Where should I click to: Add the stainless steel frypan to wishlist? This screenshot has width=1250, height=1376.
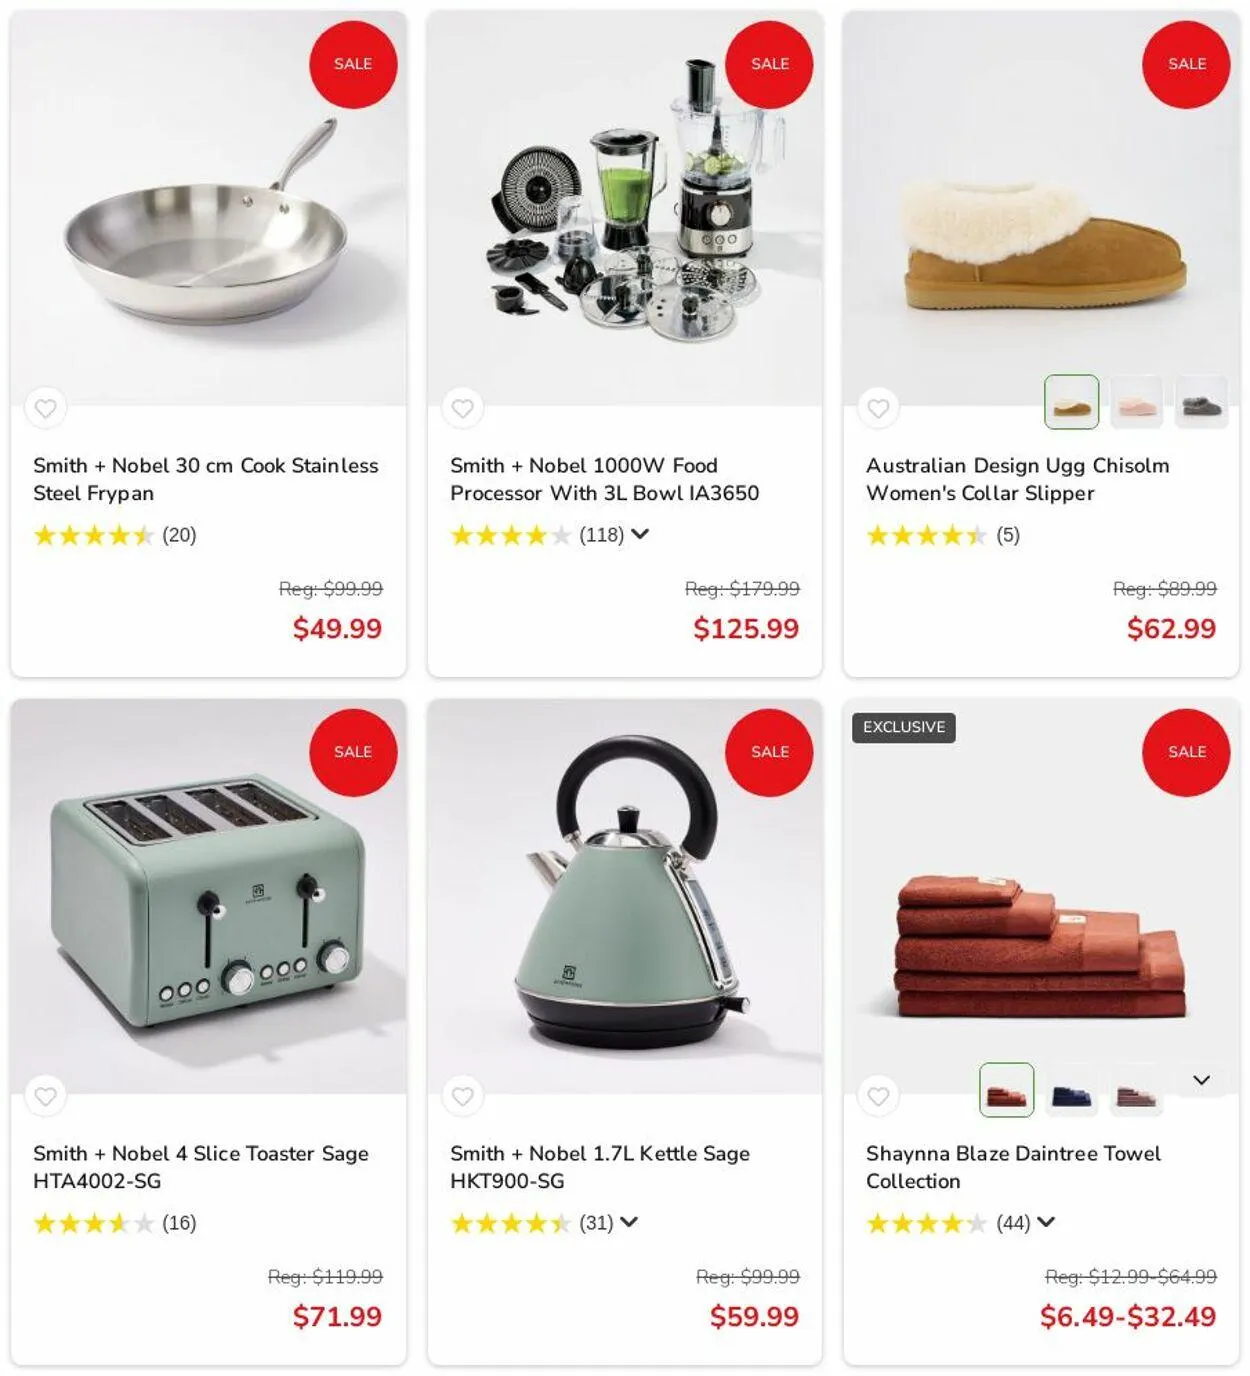45,408
